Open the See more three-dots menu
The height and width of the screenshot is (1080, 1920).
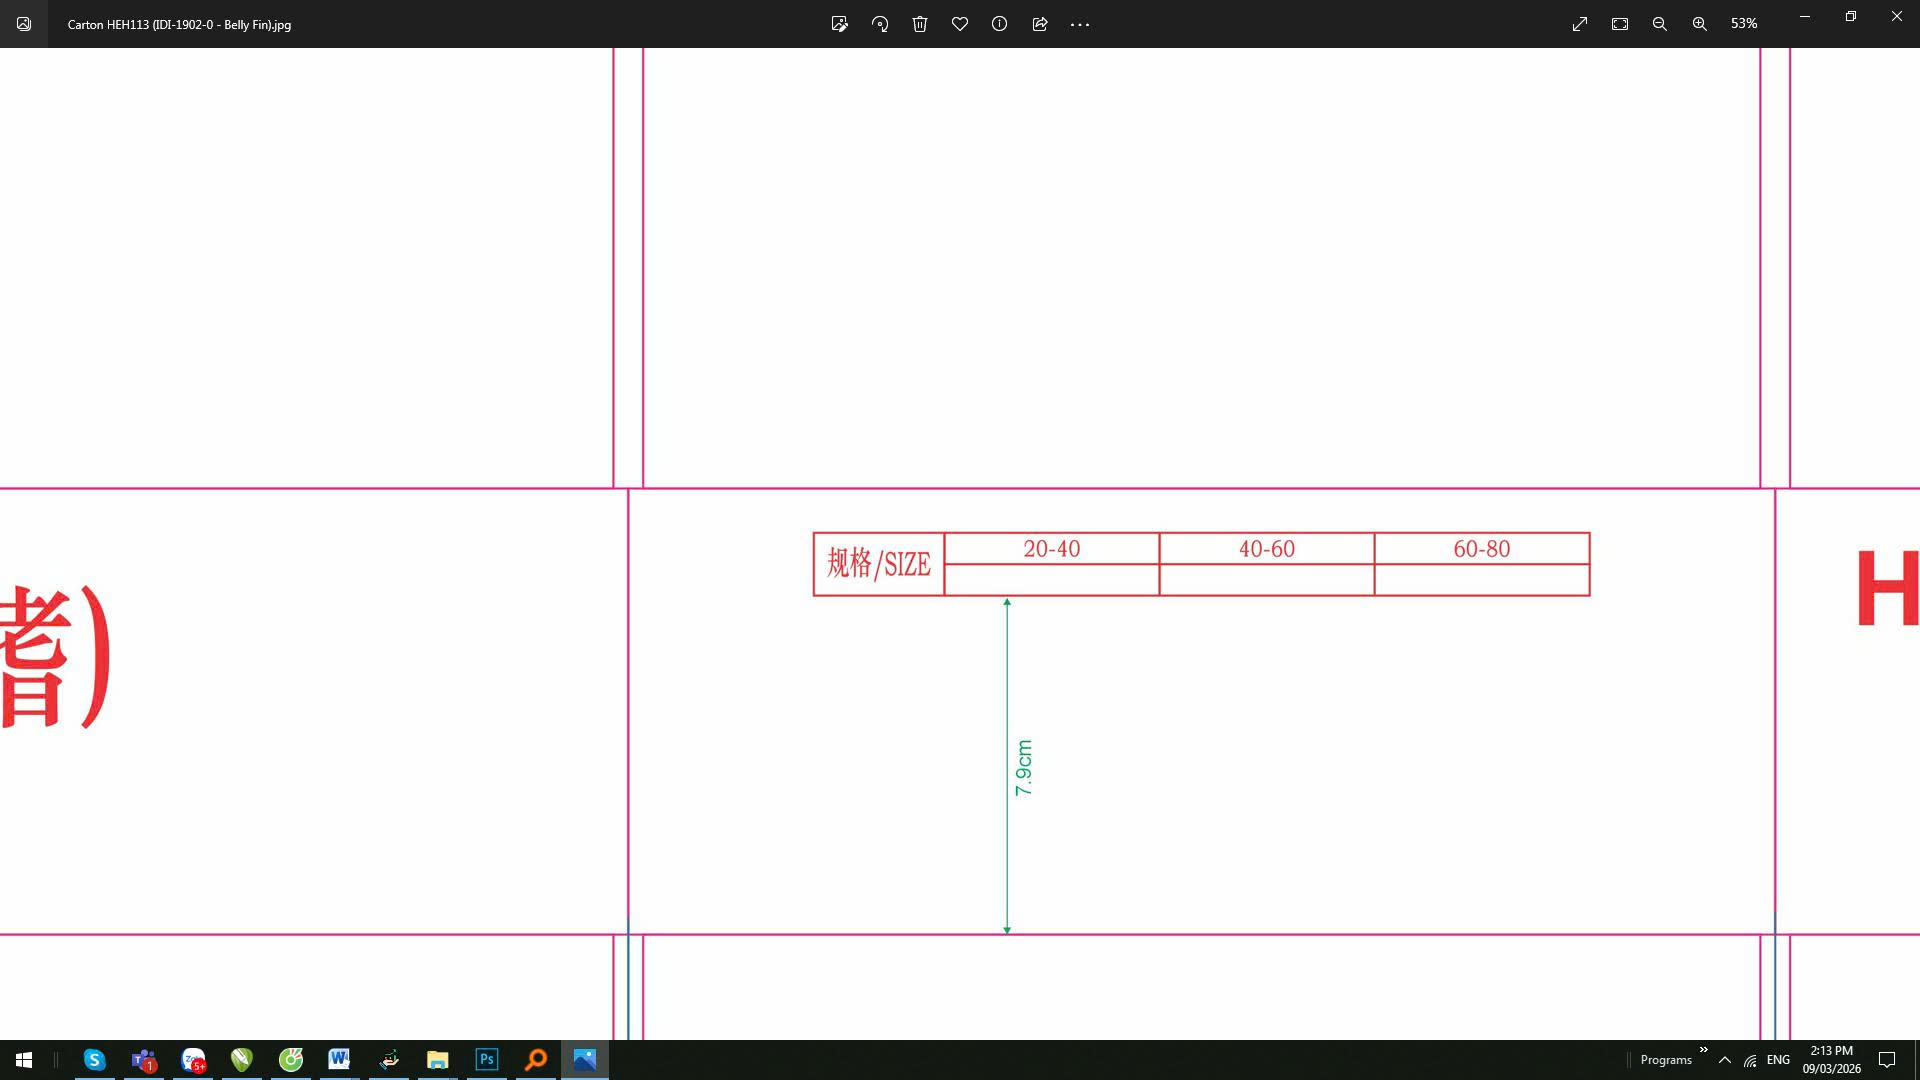click(x=1080, y=24)
